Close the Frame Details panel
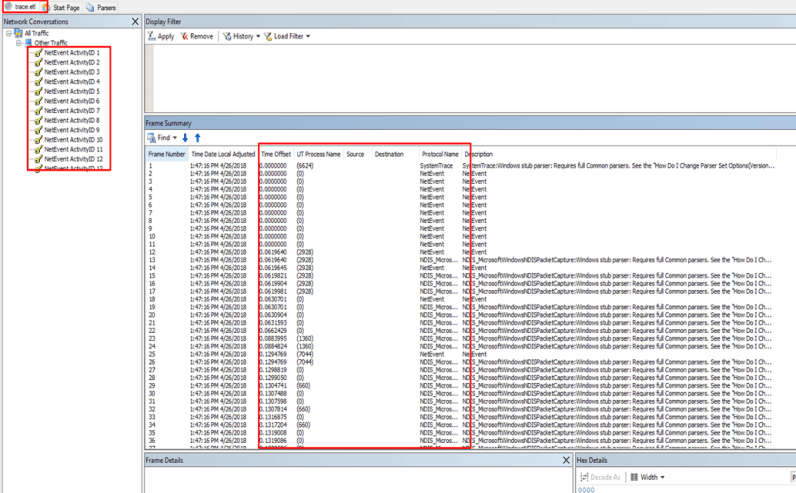796x493 pixels. click(566, 460)
